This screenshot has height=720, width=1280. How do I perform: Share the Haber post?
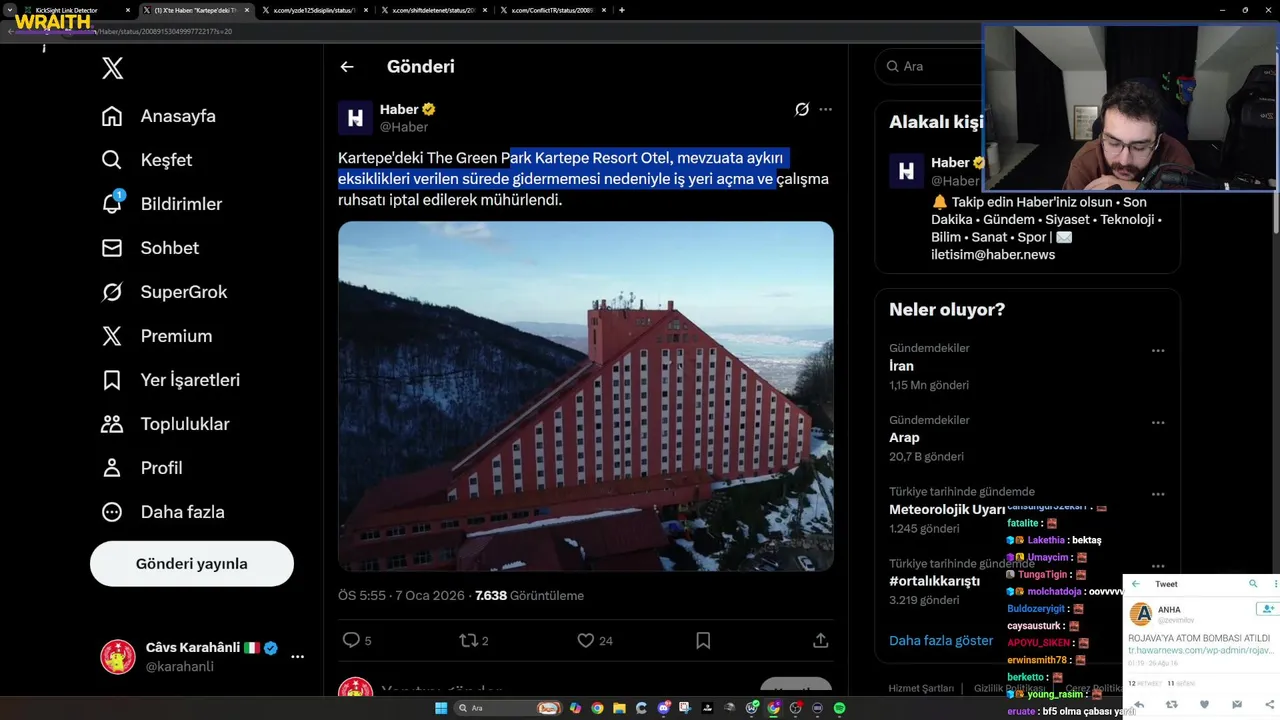820,640
